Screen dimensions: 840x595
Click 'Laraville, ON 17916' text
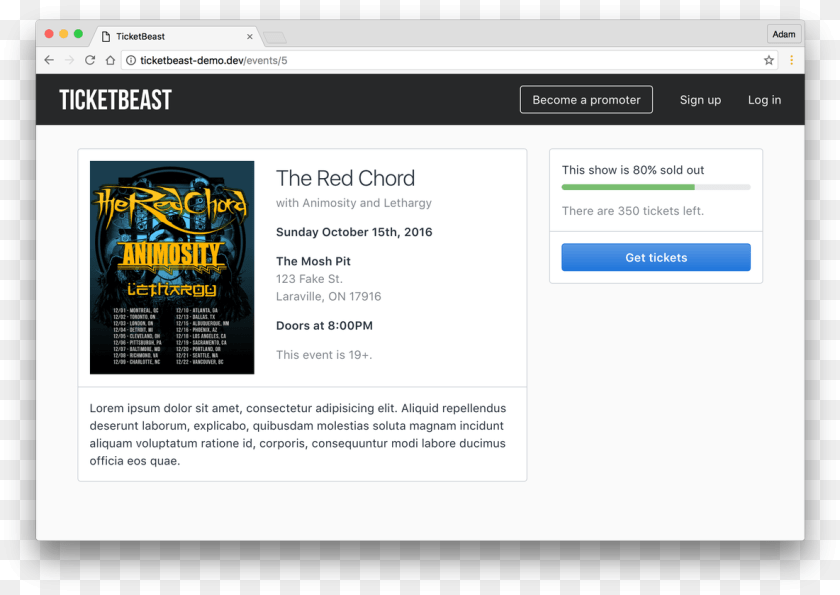(328, 297)
